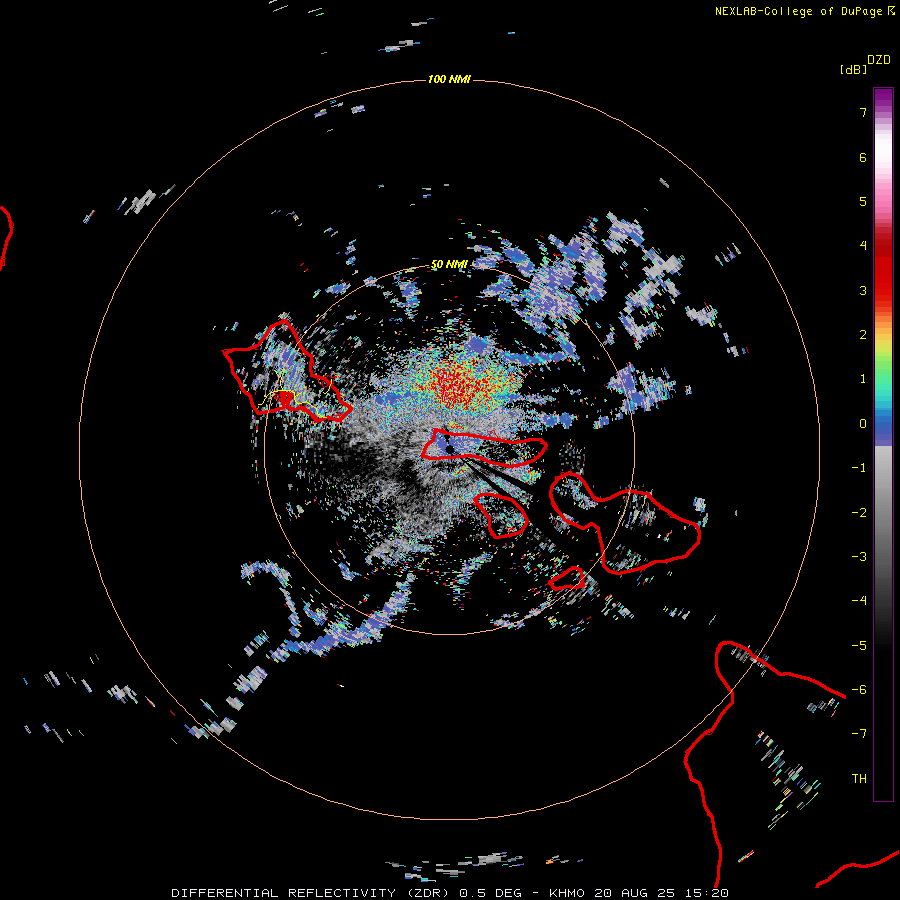Click the -3 dB scale value
The width and height of the screenshot is (900, 900).
click(x=859, y=557)
